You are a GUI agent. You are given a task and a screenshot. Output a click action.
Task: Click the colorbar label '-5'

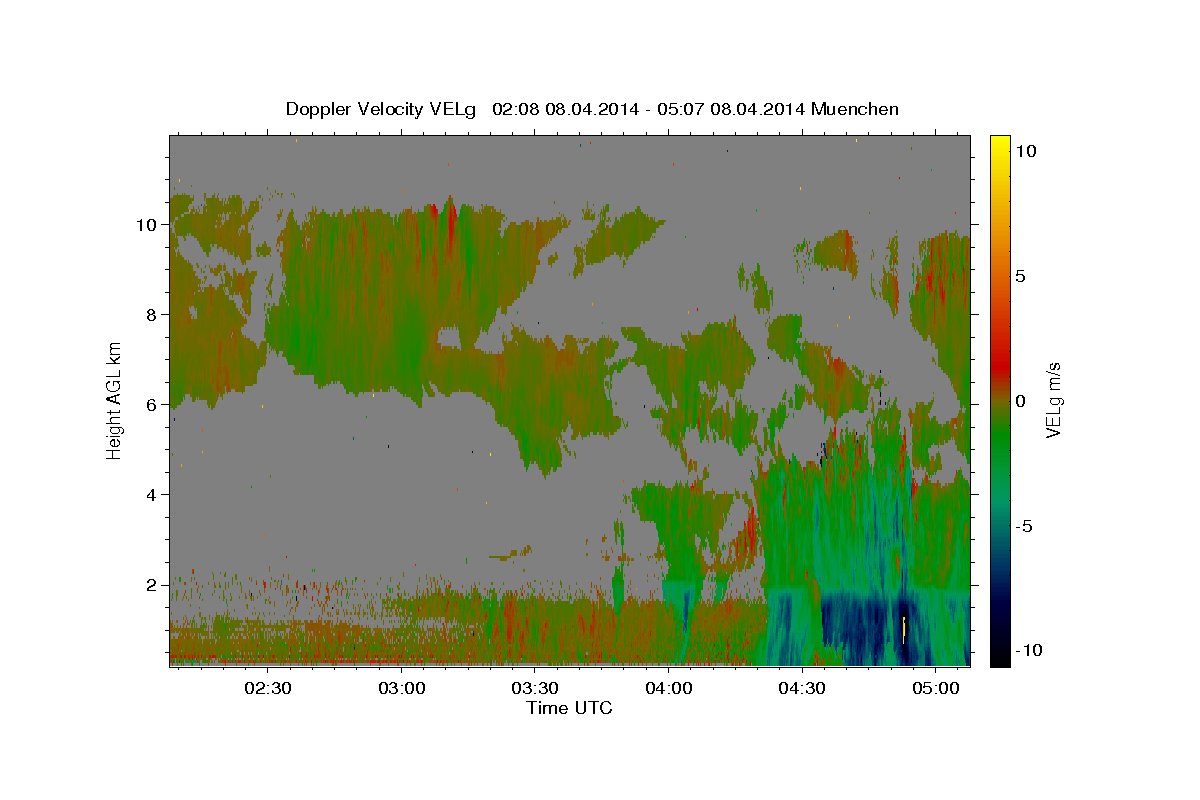[x=1024, y=526]
